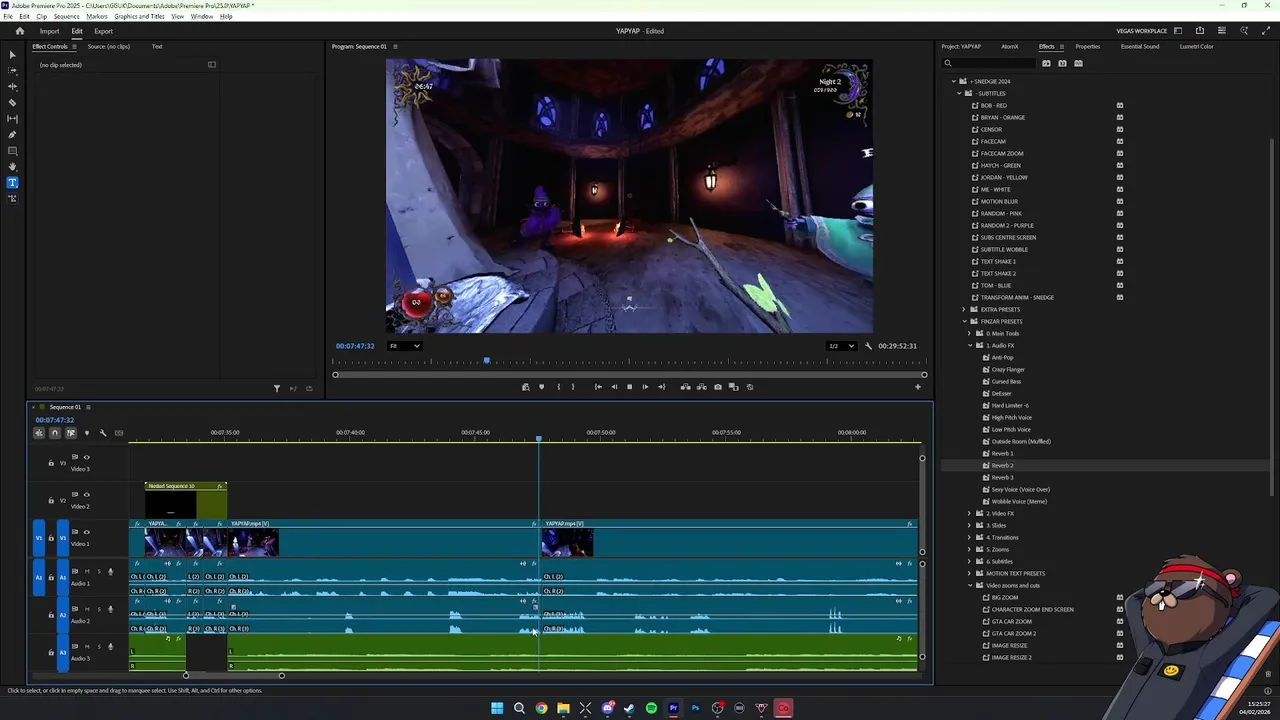Open the VEGAS WORKPLACE workspace selector
The height and width of the screenshot is (720, 1280).
tap(1141, 31)
